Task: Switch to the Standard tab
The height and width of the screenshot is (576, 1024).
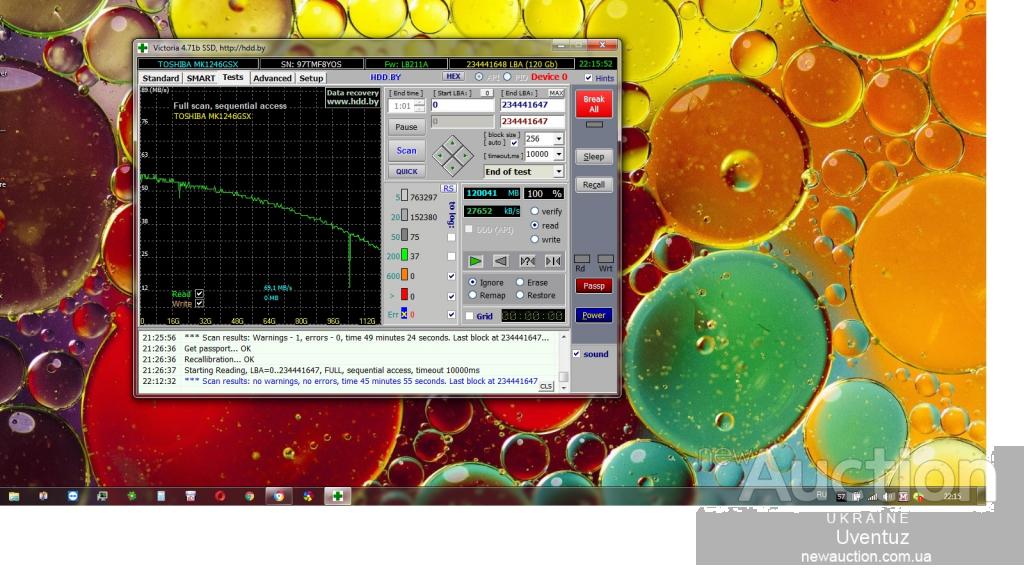Action: click(161, 78)
